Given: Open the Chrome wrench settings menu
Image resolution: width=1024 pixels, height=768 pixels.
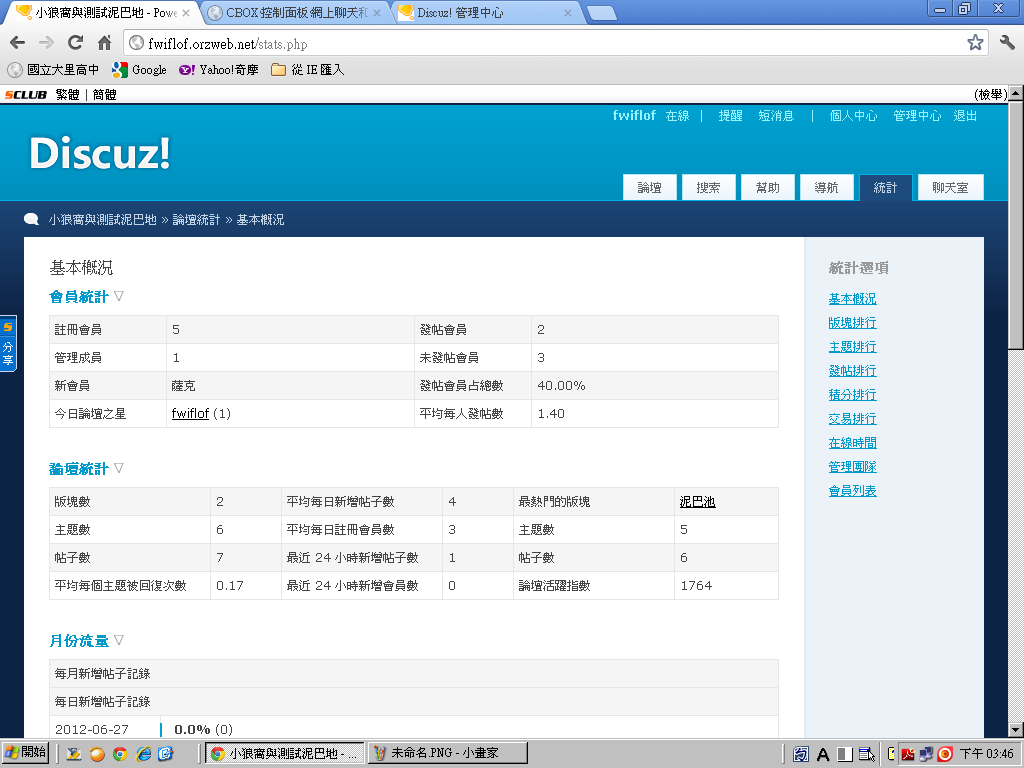Looking at the screenshot, I should (1007, 43).
